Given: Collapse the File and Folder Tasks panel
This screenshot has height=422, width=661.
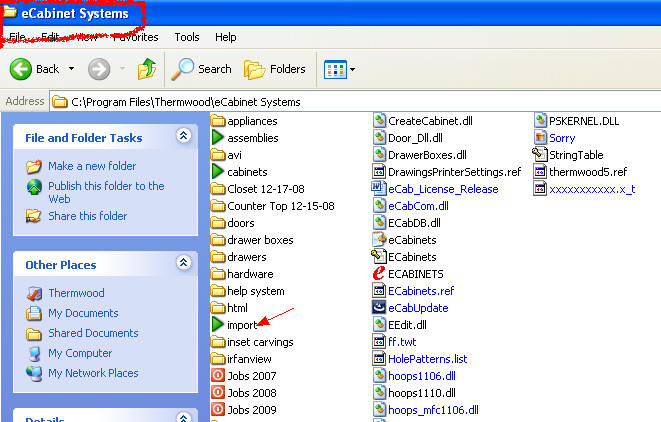Looking at the screenshot, I should [x=184, y=136].
